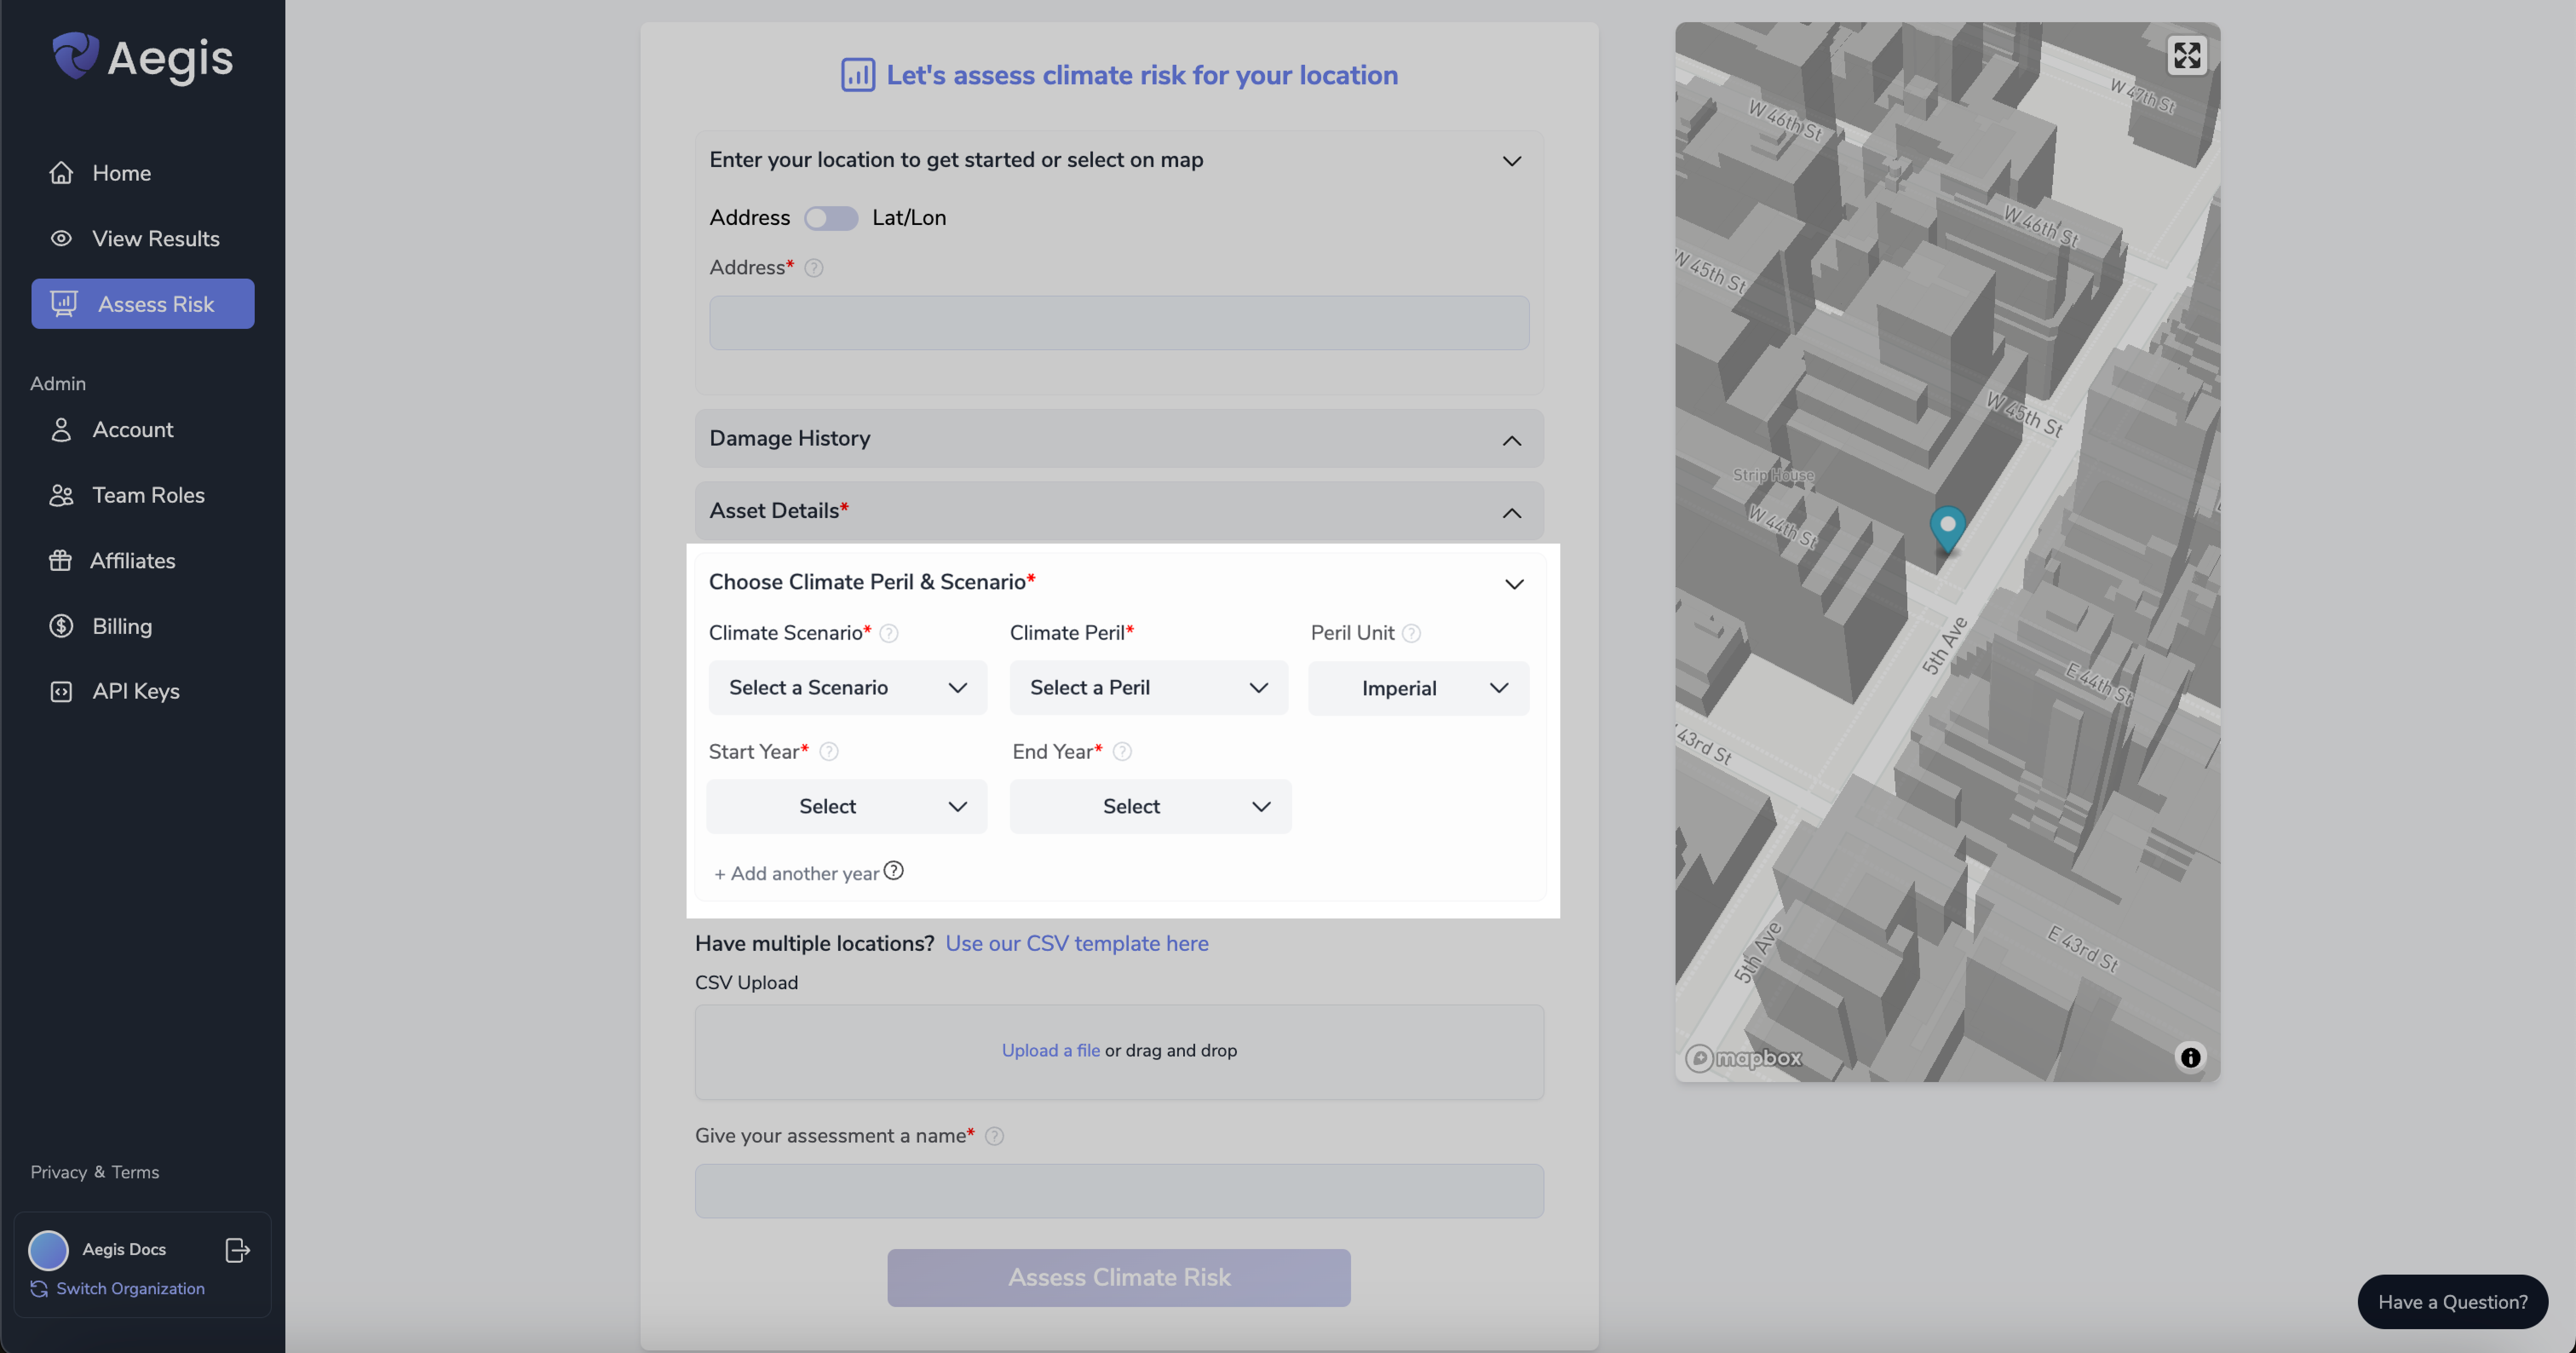Click Assess Climate Risk button
The height and width of the screenshot is (1353, 2576).
pyautogui.click(x=1118, y=1277)
